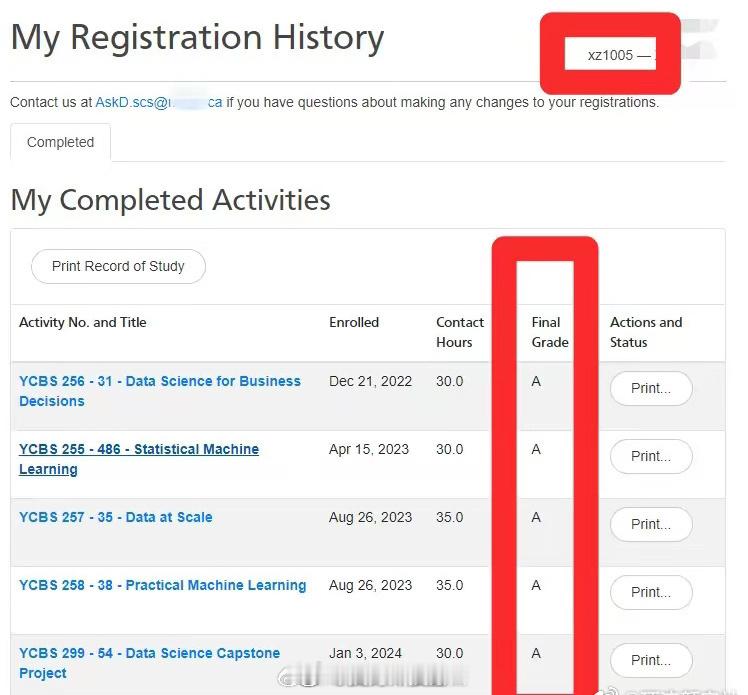Open YCBS 257 Data at Scale link
This screenshot has height=695, width=748.
coord(116,517)
